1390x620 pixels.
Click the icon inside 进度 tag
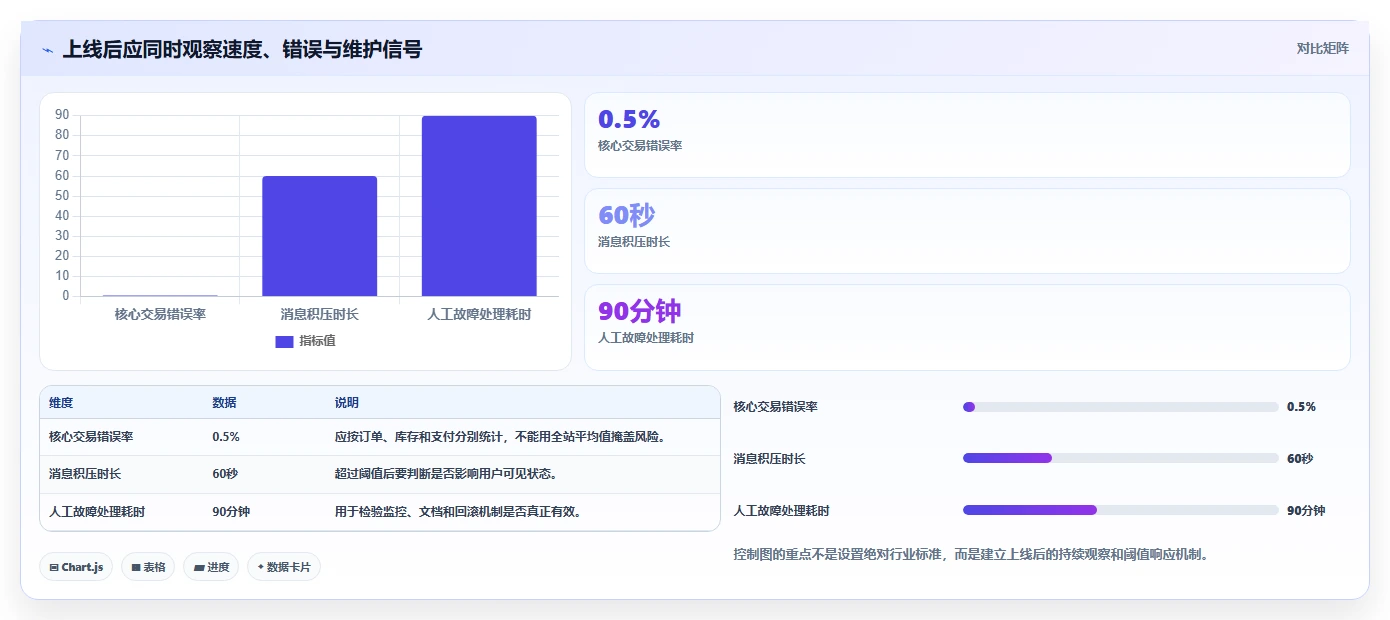coord(199,568)
